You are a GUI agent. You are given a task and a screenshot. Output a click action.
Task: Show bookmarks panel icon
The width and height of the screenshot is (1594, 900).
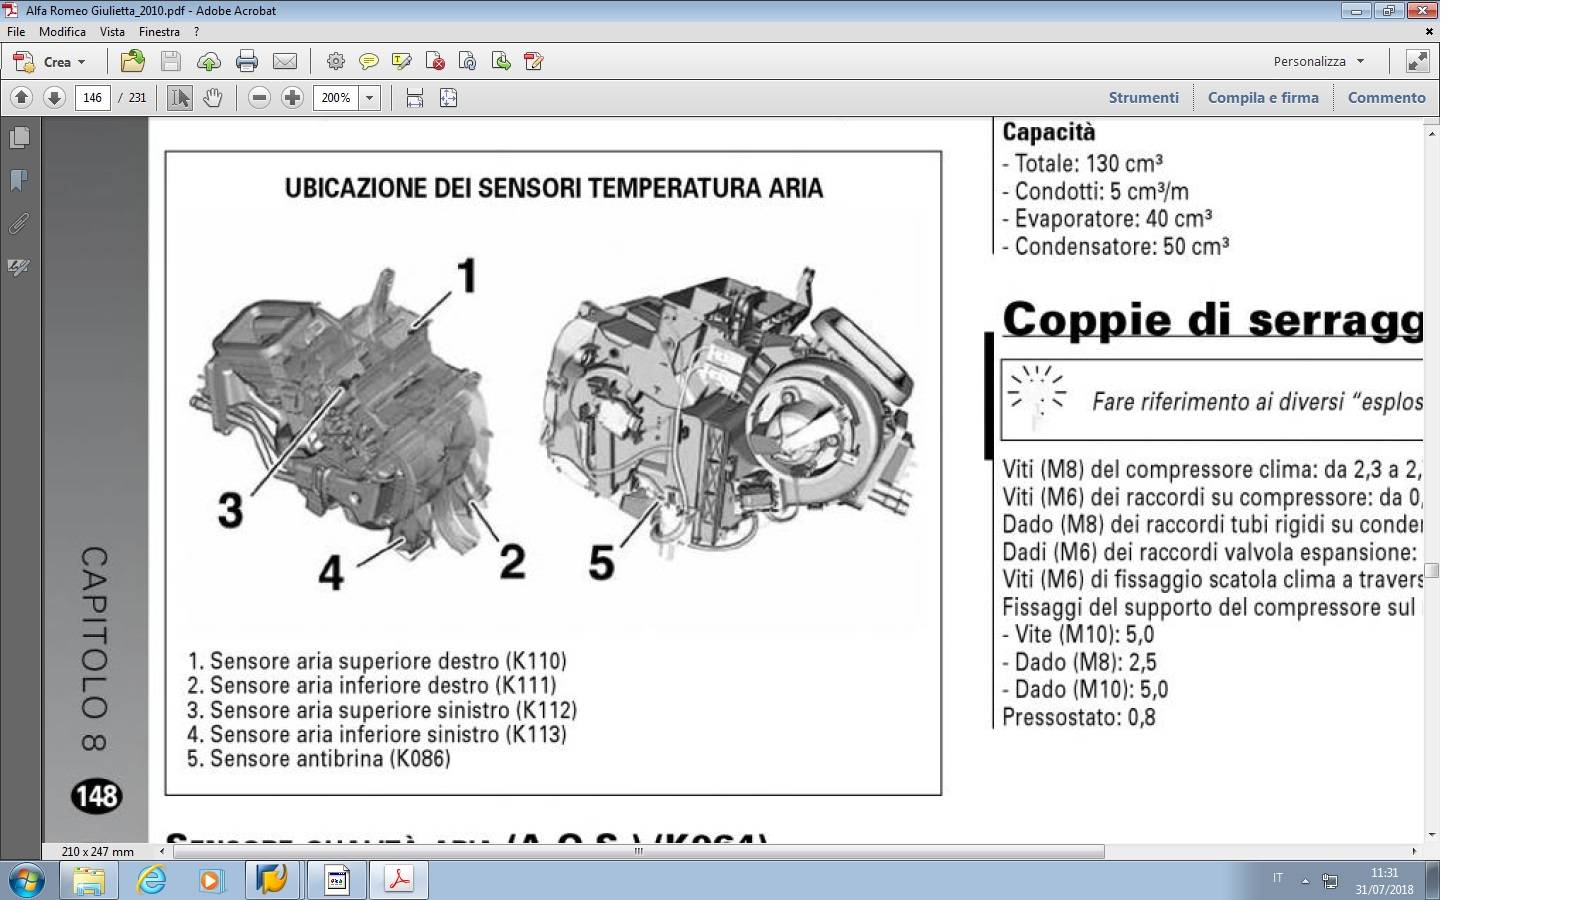point(19,180)
